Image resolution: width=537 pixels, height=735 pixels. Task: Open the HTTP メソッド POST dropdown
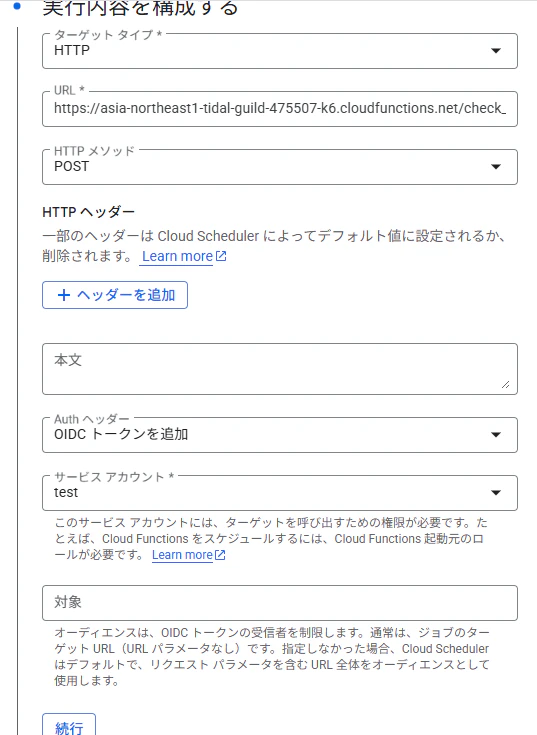[280, 167]
